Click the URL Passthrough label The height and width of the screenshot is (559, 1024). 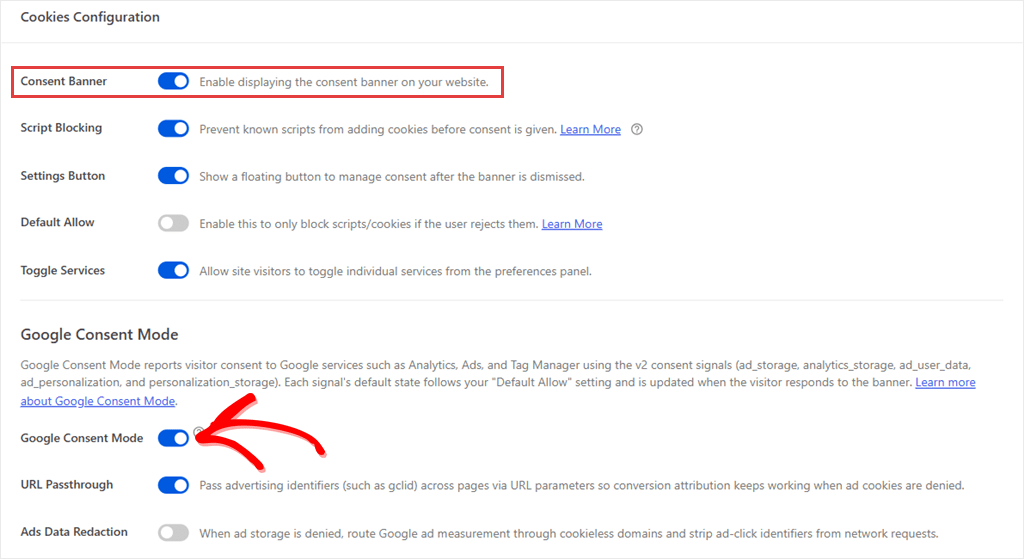(67, 485)
